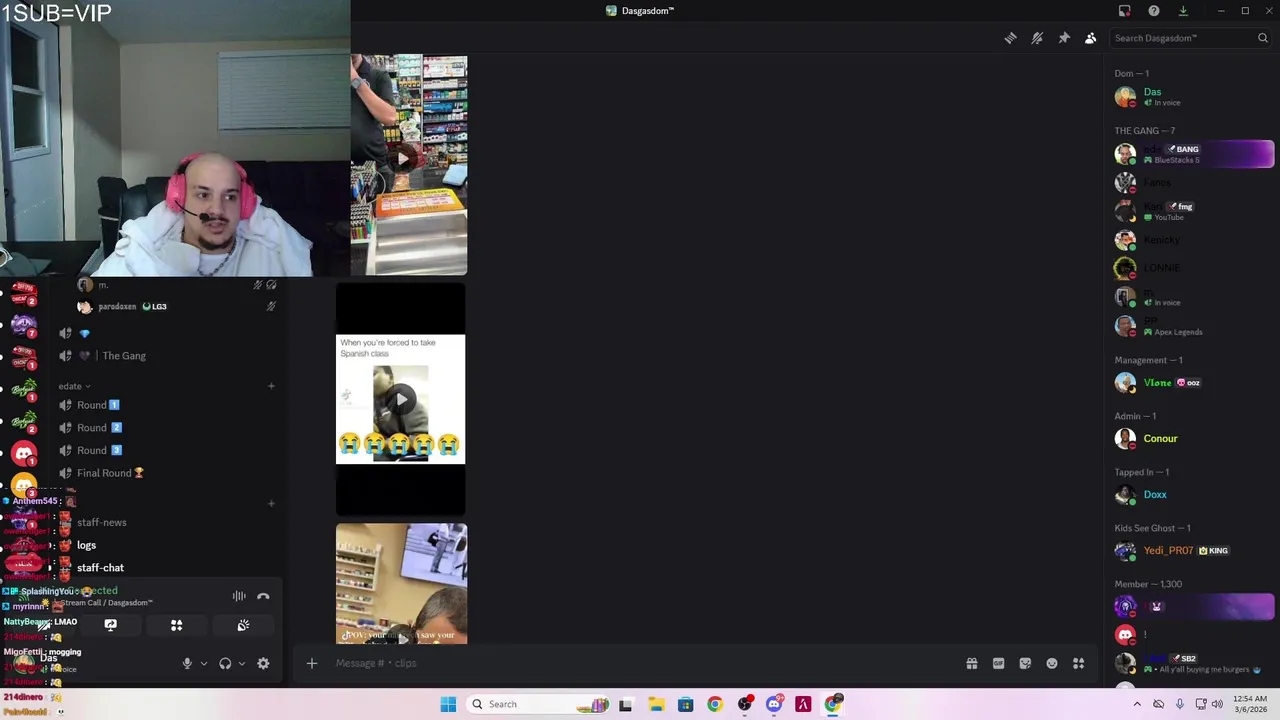Viewport: 1280px width, 720px height.
Task: Open Discord from the taskbar
Action: tap(774, 704)
